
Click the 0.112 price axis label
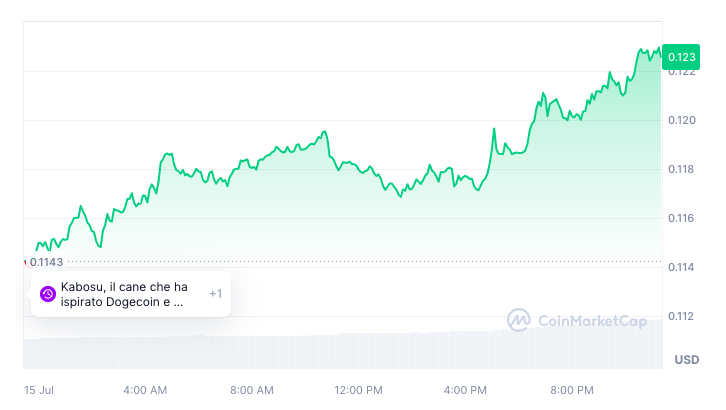coord(681,317)
